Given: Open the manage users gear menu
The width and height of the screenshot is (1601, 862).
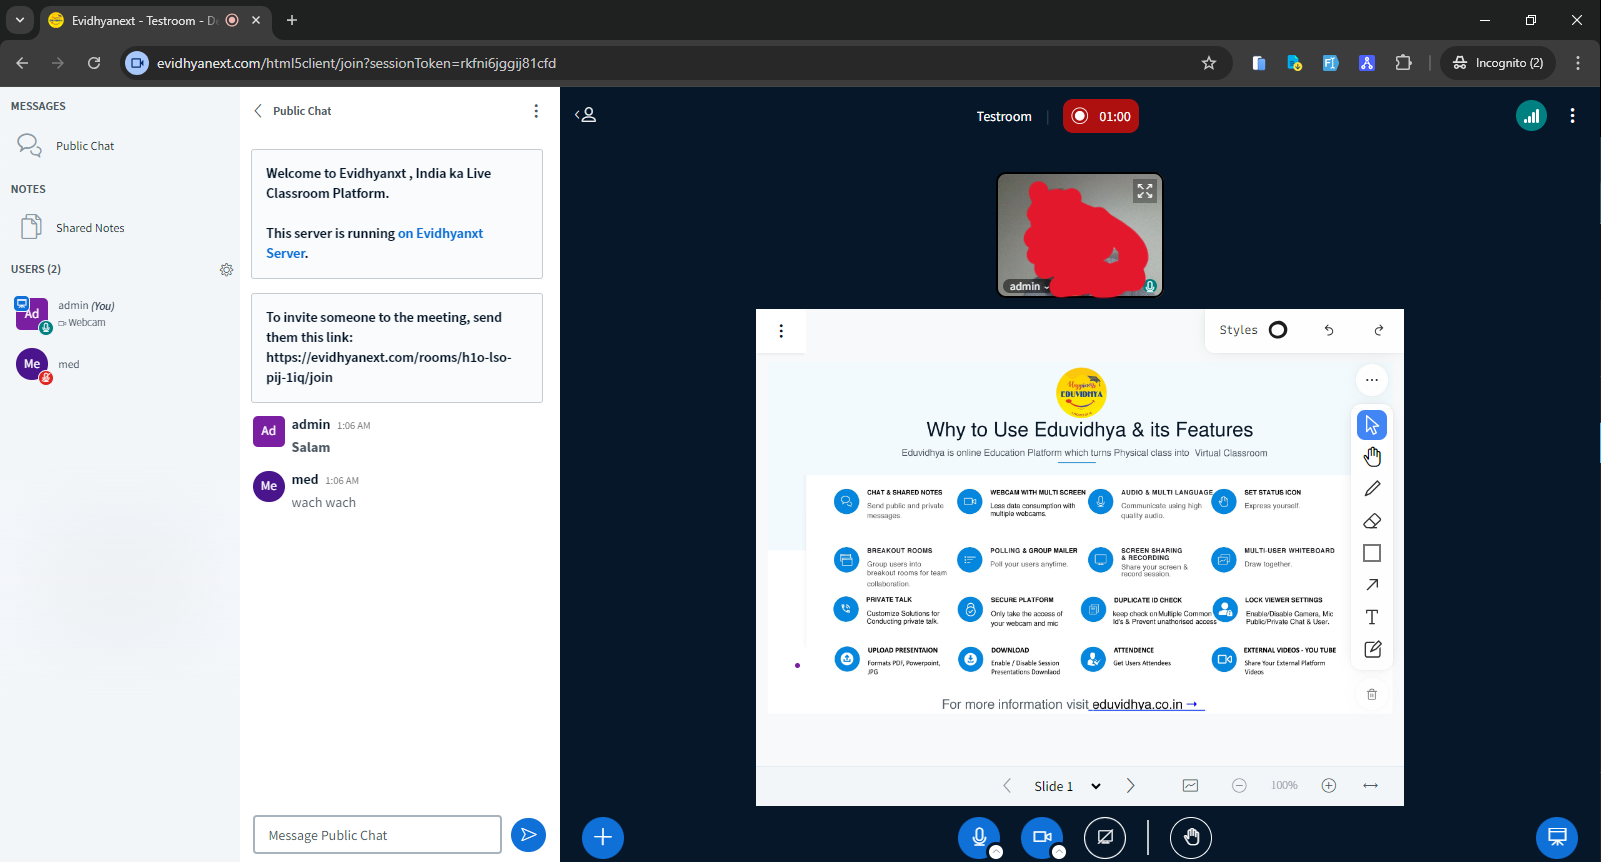Looking at the screenshot, I should [226, 269].
